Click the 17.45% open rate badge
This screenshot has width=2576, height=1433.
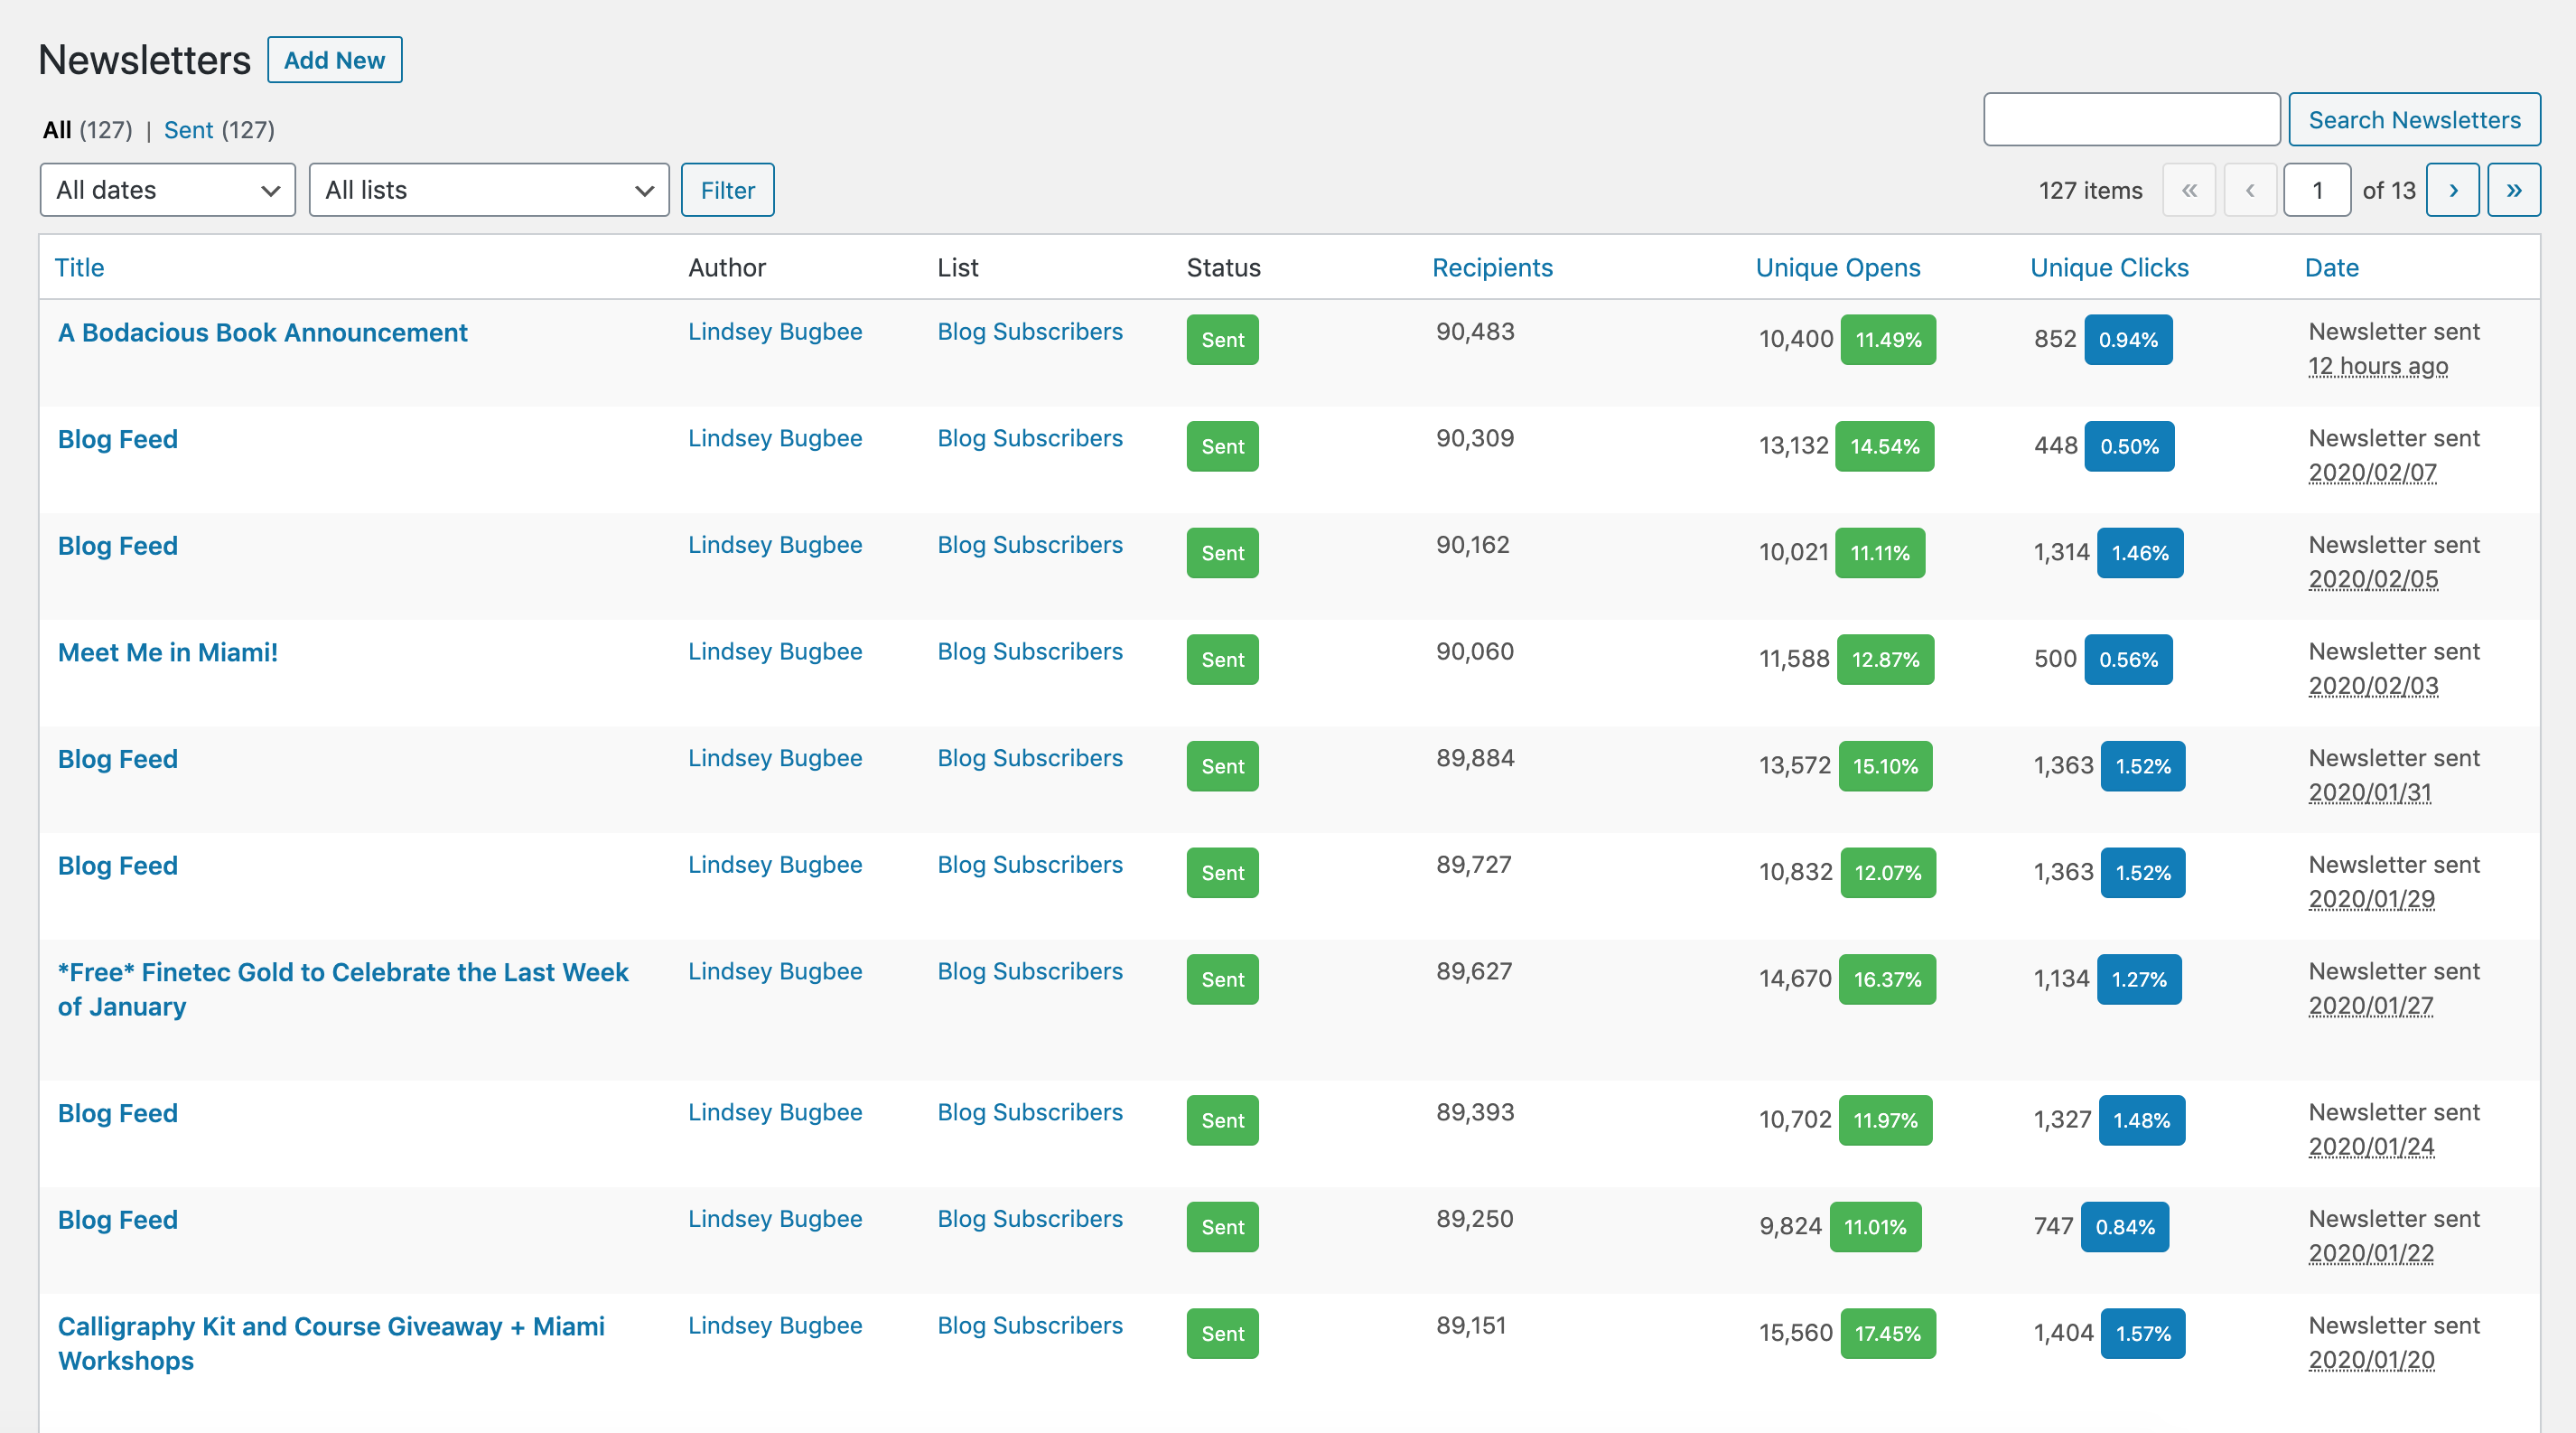[1888, 1334]
